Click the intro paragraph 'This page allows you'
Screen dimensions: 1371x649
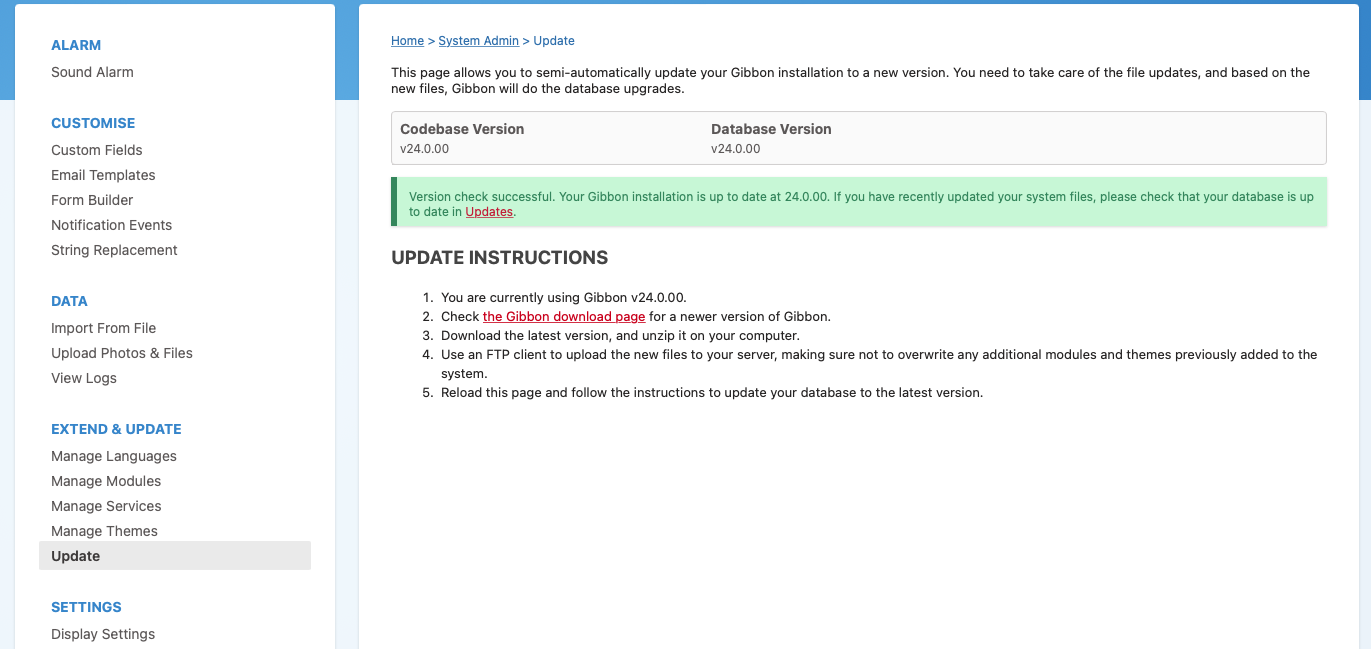tap(850, 80)
